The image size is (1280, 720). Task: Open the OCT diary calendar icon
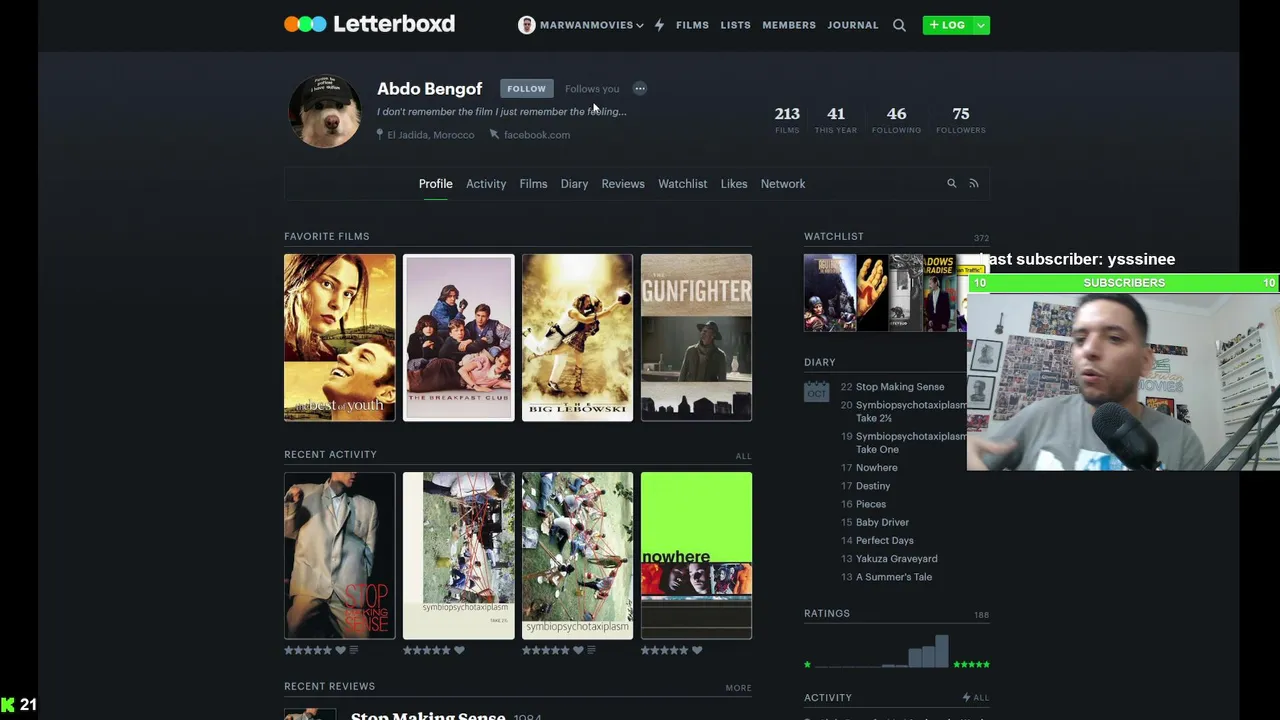[x=816, y=390]
